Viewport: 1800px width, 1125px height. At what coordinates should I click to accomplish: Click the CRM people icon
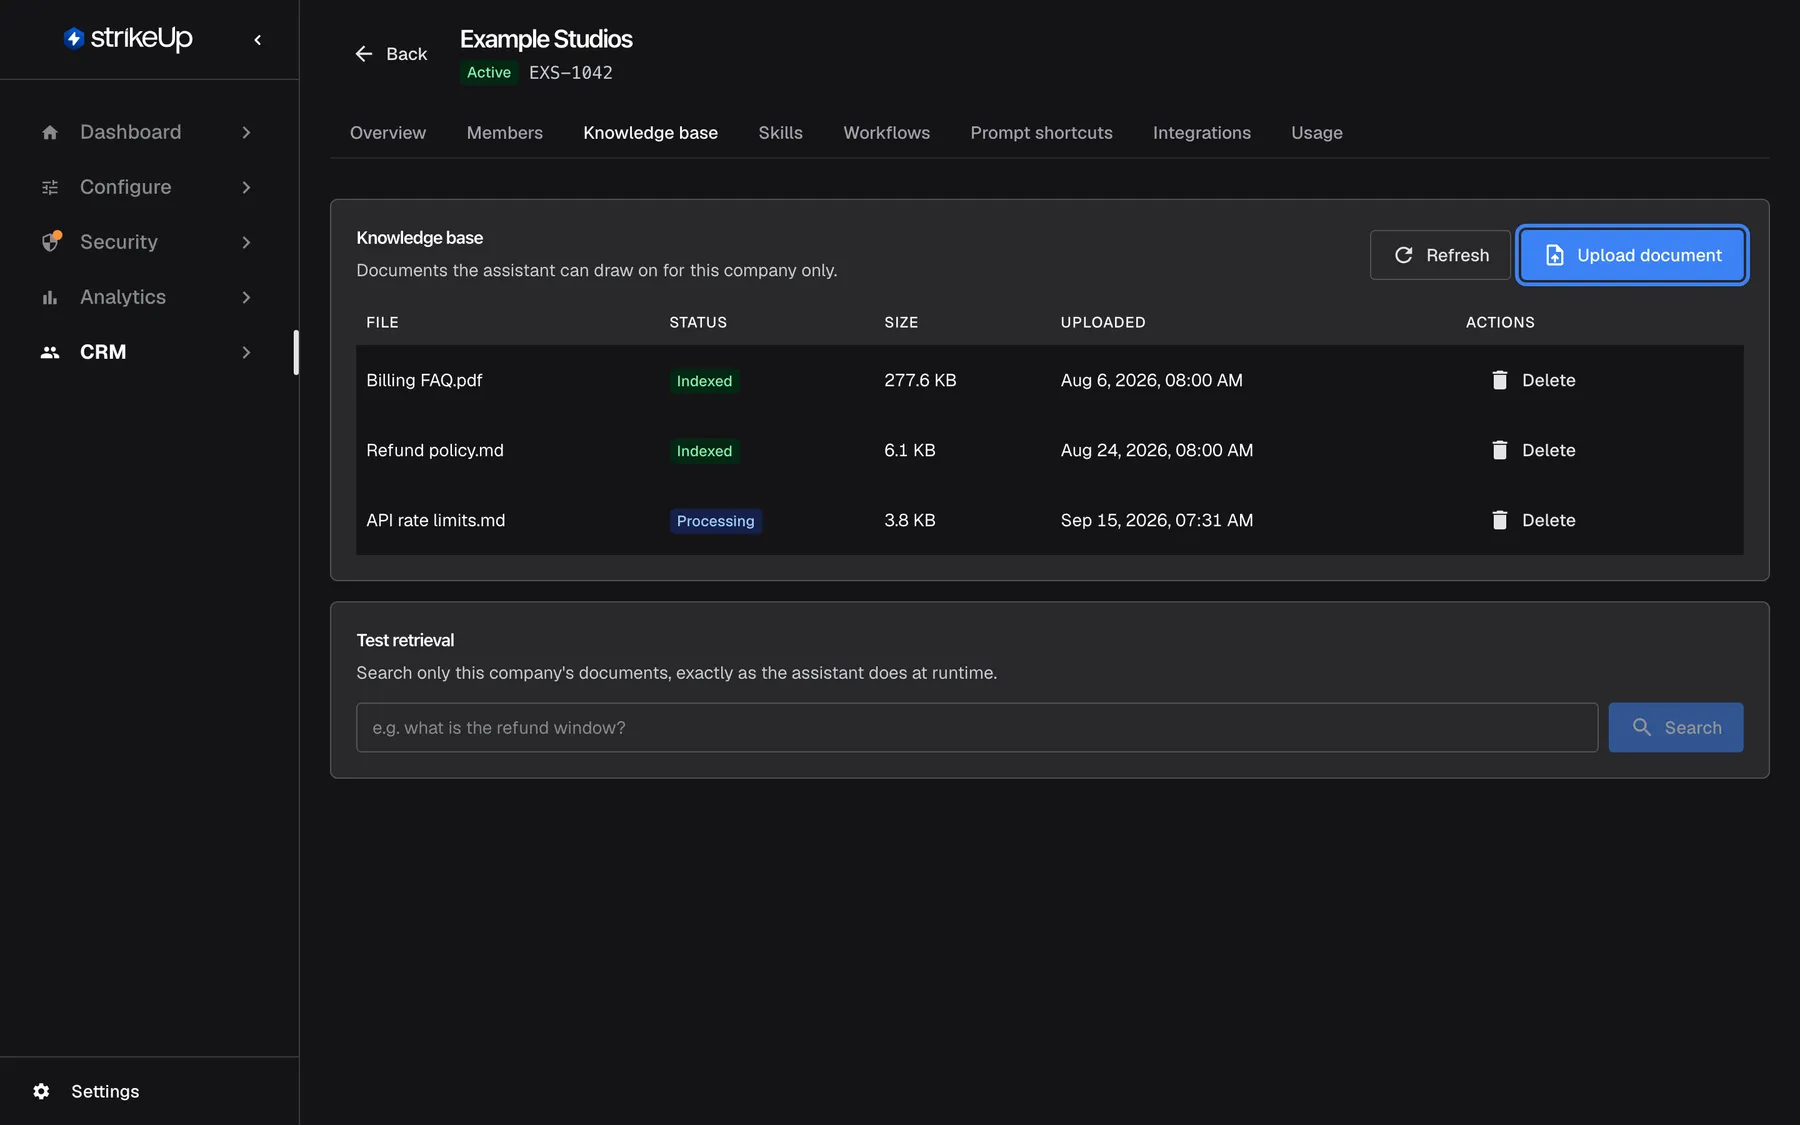point(50,352)
